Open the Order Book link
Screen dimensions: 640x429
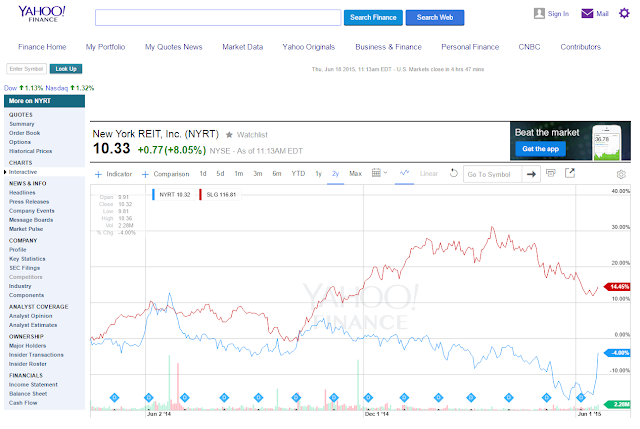pyautogui.click(x=24, y=133)
